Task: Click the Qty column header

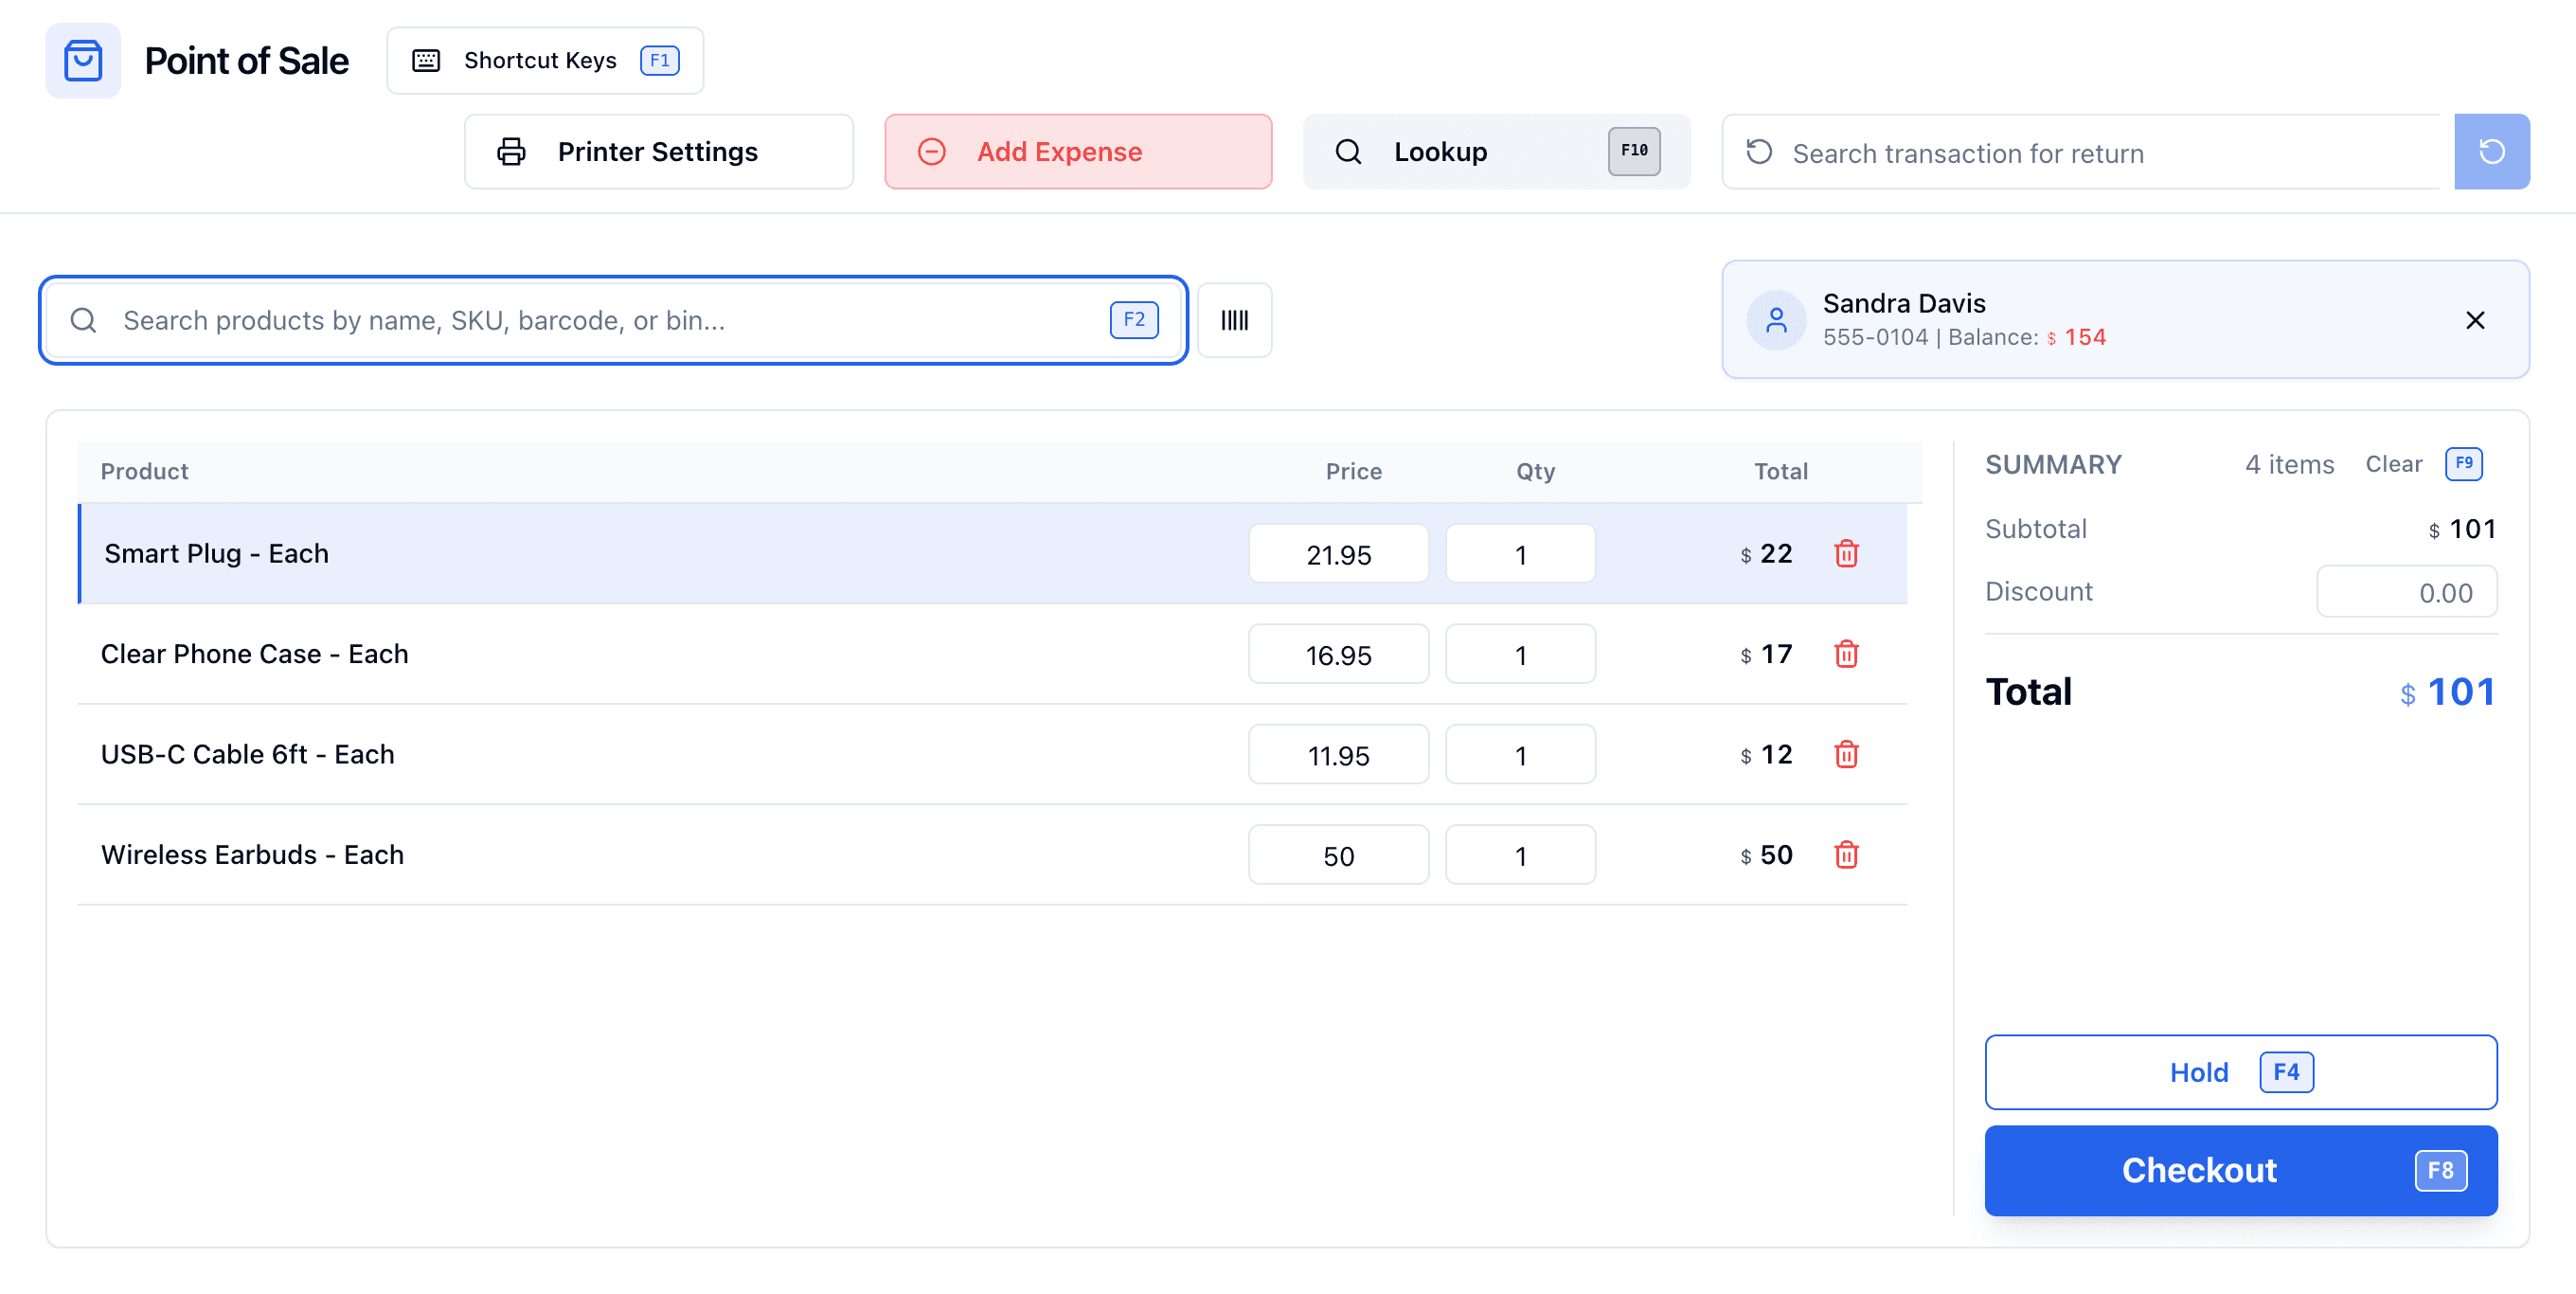Action: pyautogui.click(x=1535, y=472)
